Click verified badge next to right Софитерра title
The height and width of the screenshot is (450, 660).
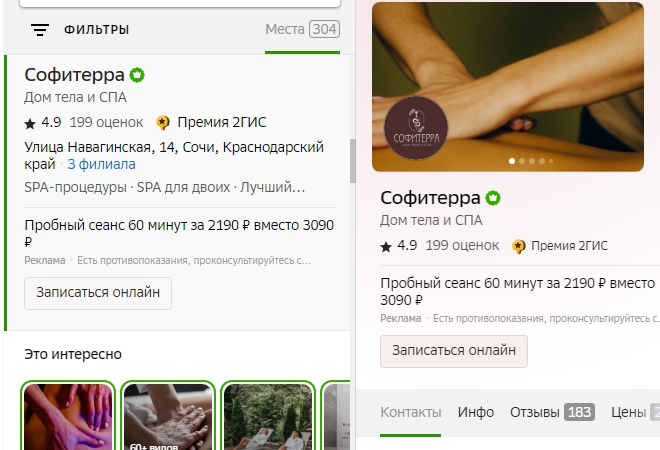coord(494,198)
